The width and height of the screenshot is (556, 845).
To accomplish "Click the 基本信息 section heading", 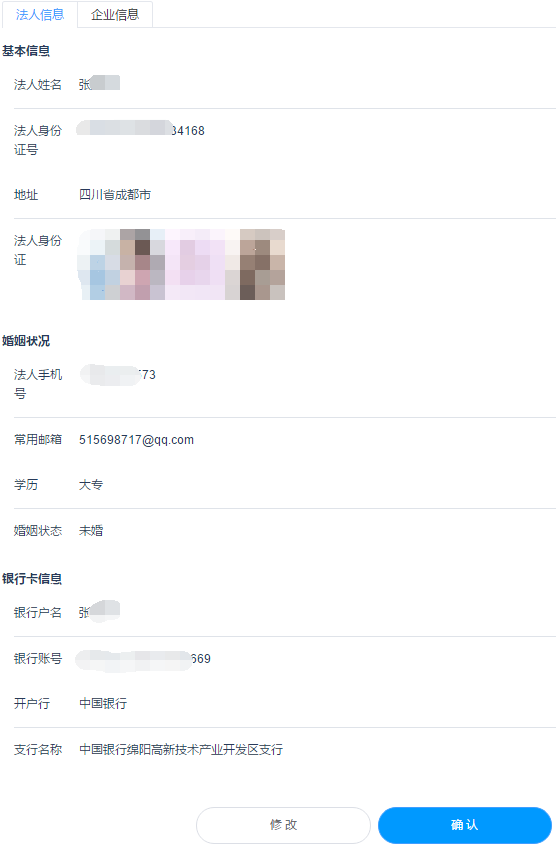I will (26, 51).
